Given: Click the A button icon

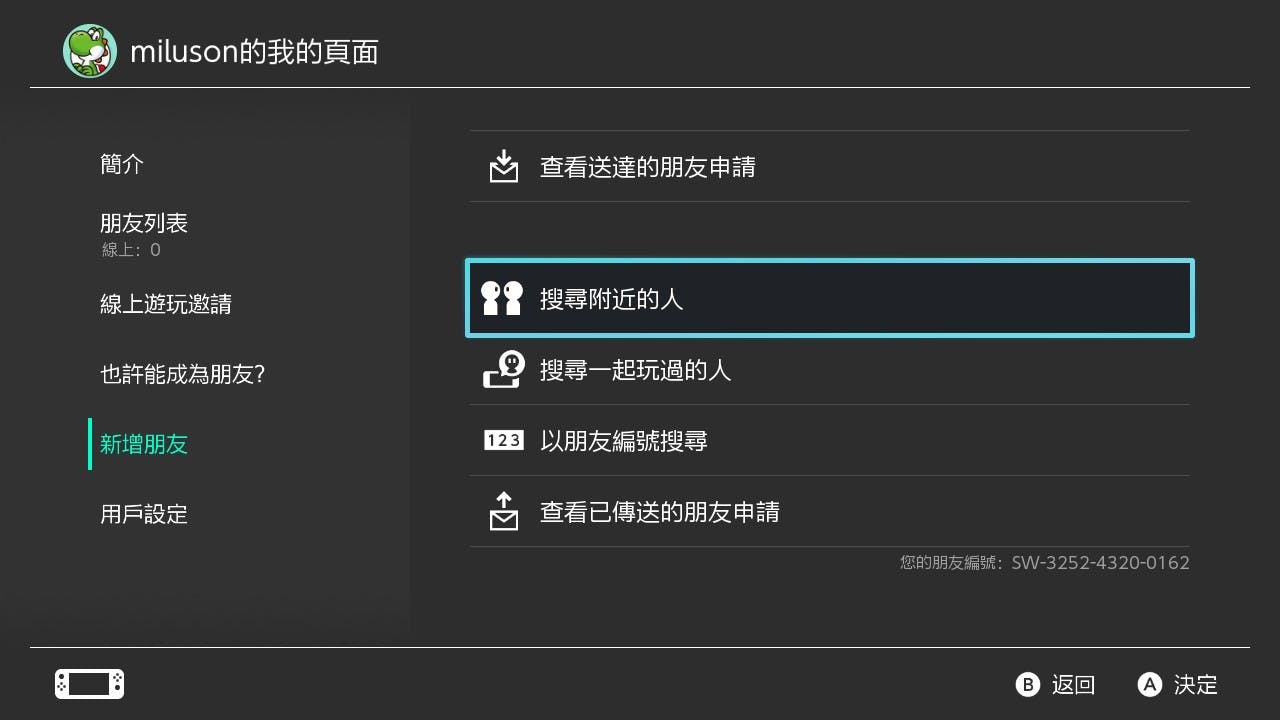Looking at the screenshot, I should [1150, 684].
